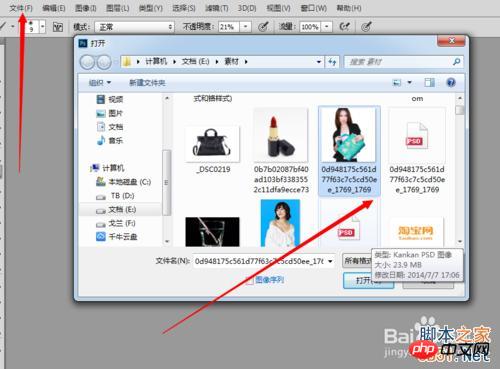Click the 新建文件夹 button

tap(147, 83)
